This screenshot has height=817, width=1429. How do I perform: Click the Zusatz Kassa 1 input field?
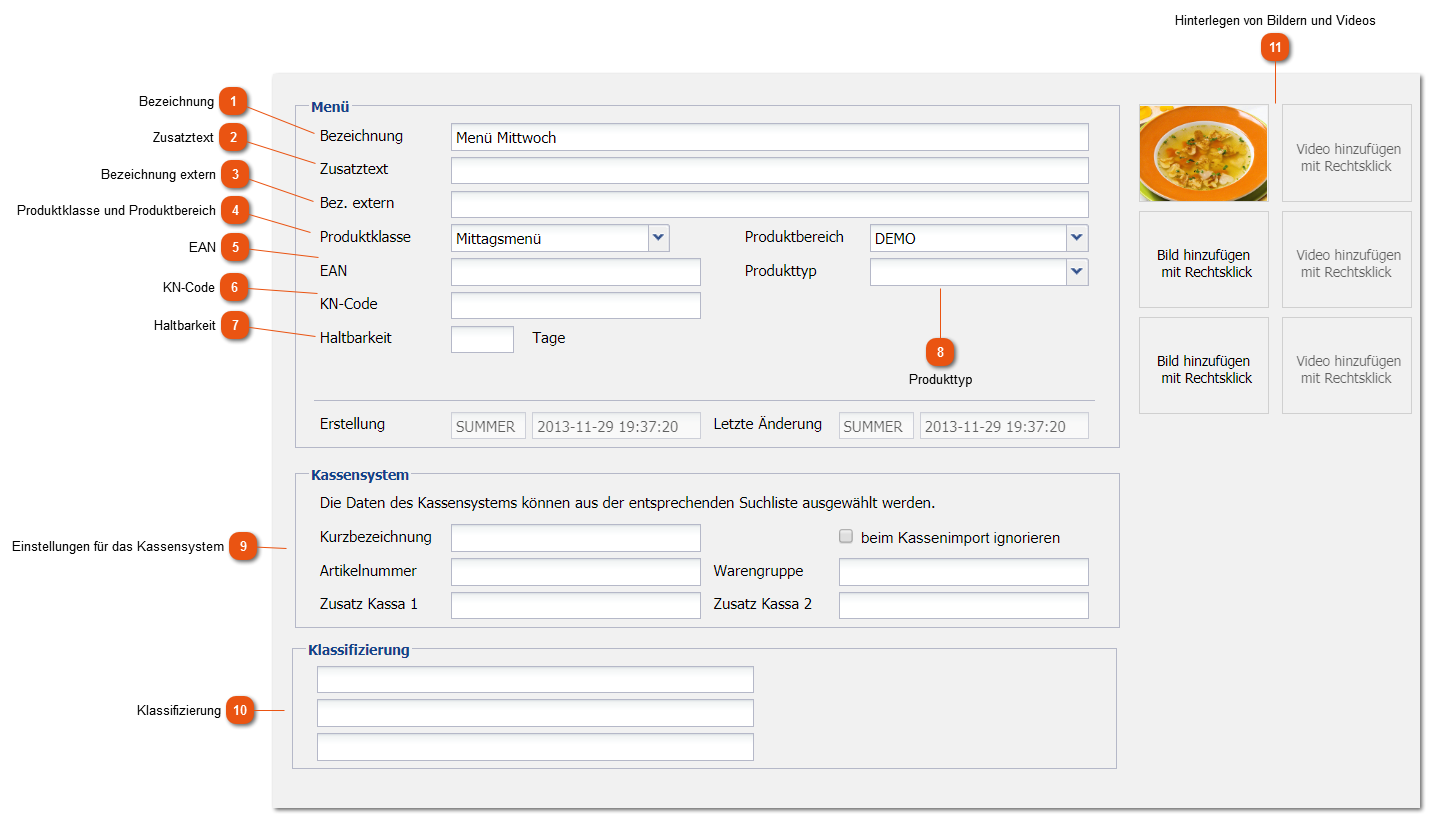[x=575, y=605]
